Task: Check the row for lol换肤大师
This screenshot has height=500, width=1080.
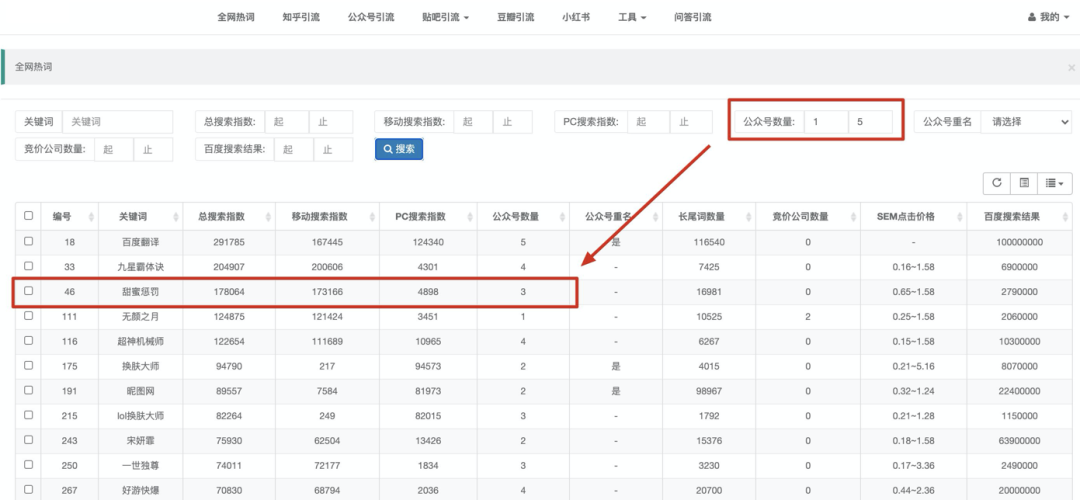Action: click(x=28, y=415)
